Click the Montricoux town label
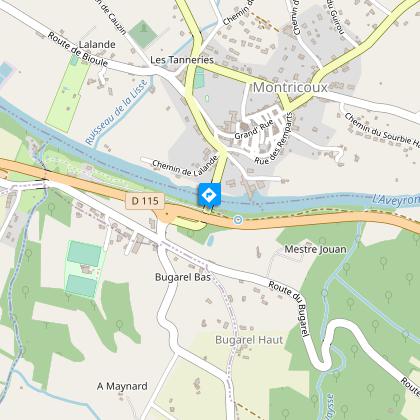 [x=290, y=88]
